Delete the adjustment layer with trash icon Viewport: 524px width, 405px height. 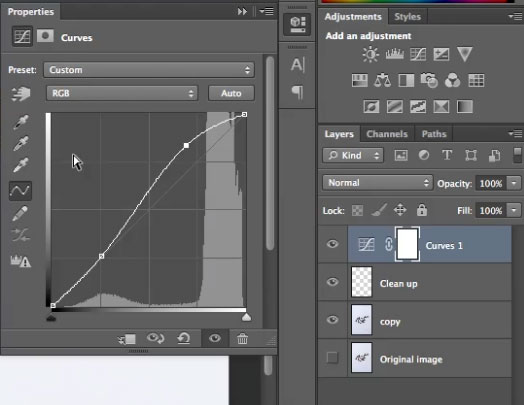point(242,339)
